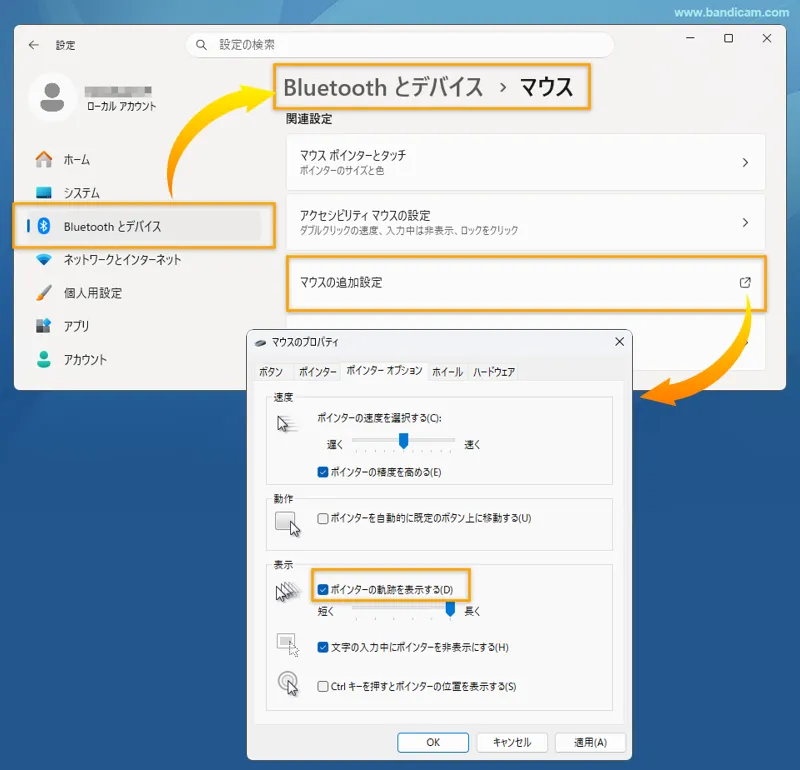Click the 個人用設定 paintbrush icon
800x770 pixels.
(x=44, y=292)
